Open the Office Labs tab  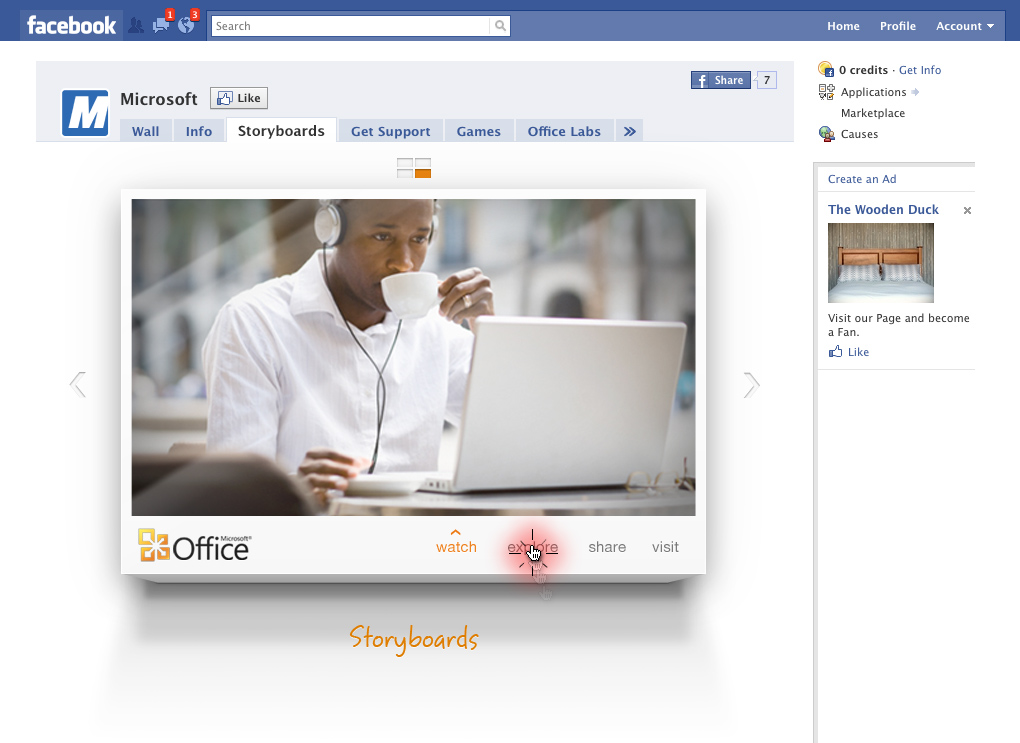pyautogui.click(x=564, y=131)
